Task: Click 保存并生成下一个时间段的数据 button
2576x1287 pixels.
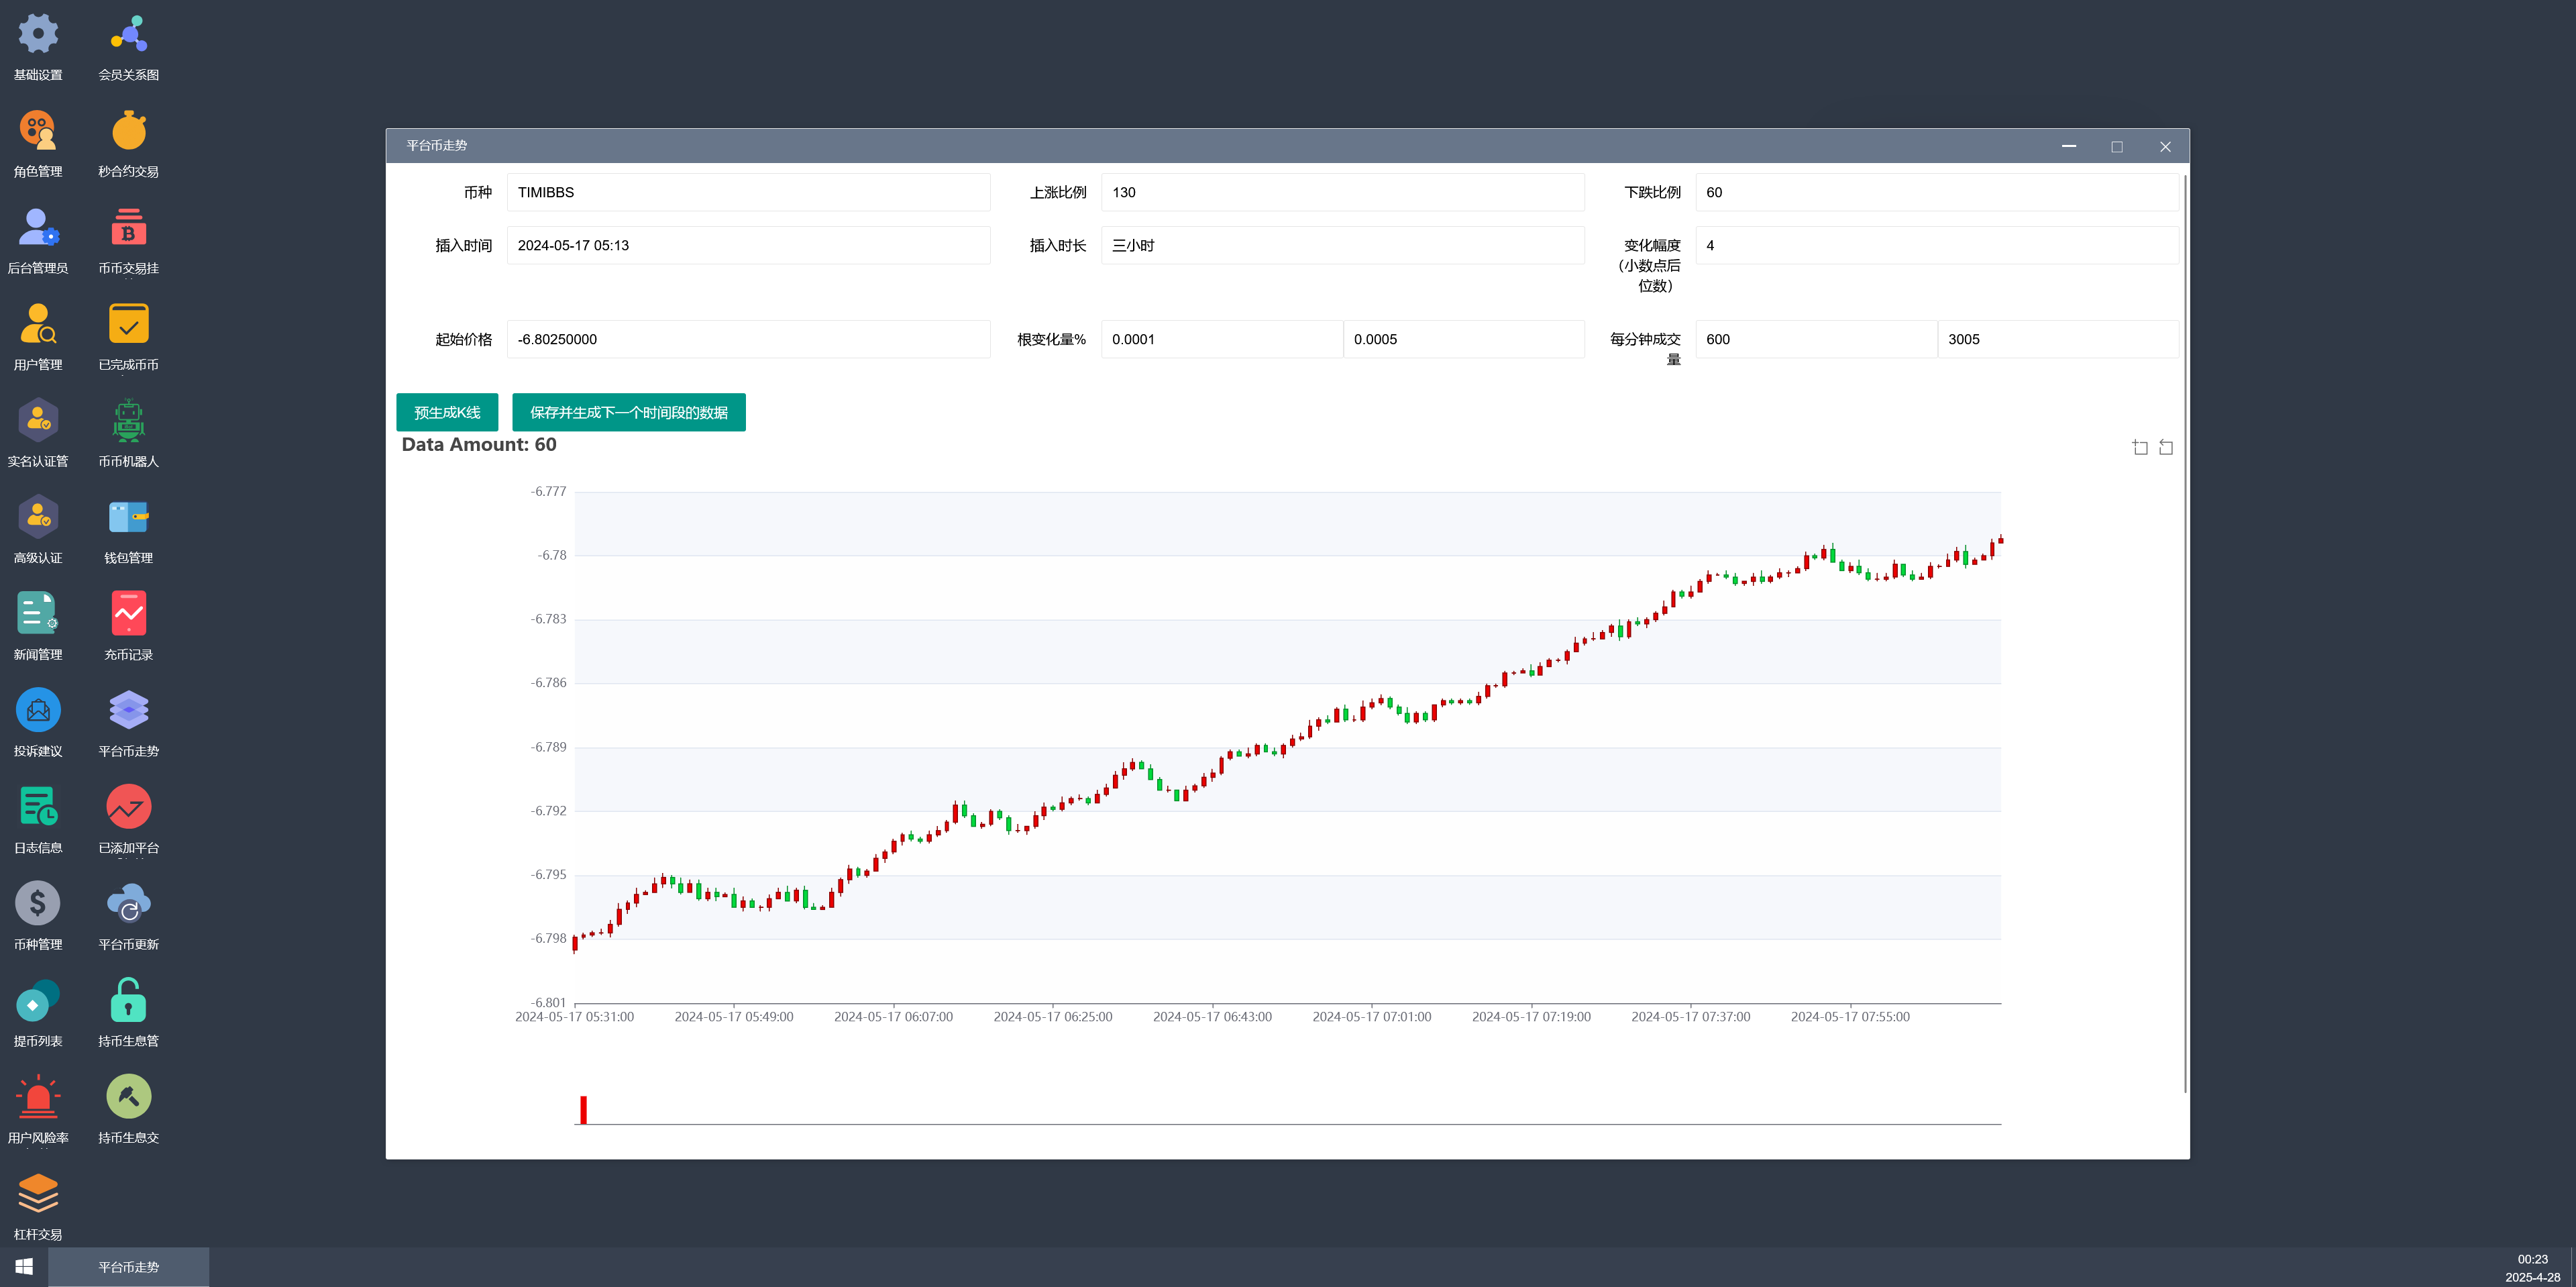Action: click(x=628, y=412)
